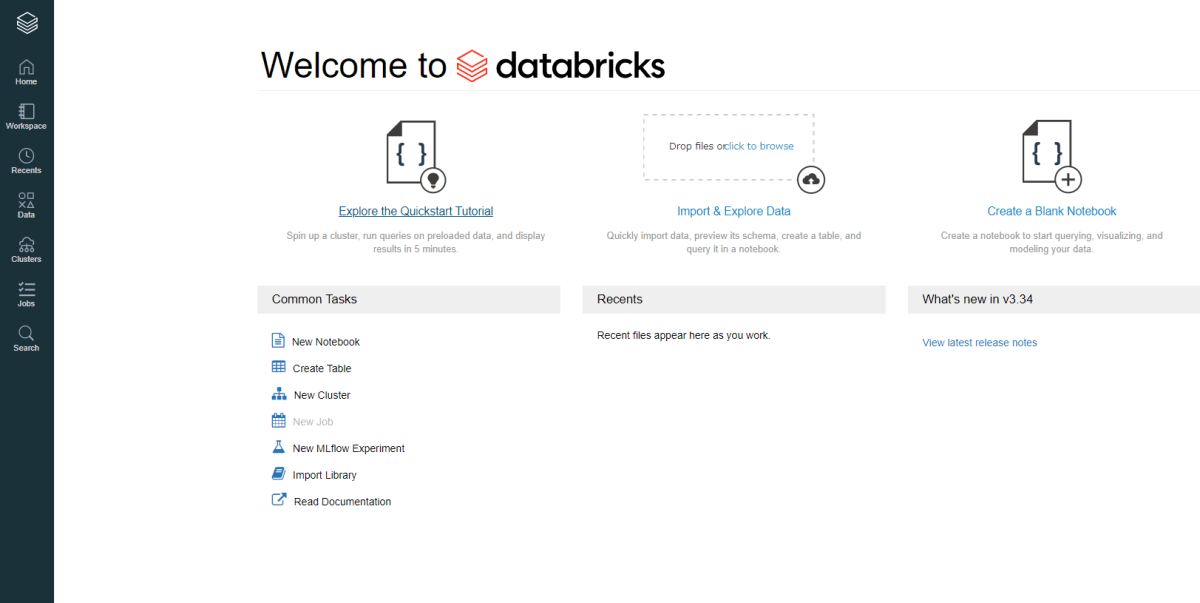
Task: Click the 'click to browse' link
Action: coord(760,146)
